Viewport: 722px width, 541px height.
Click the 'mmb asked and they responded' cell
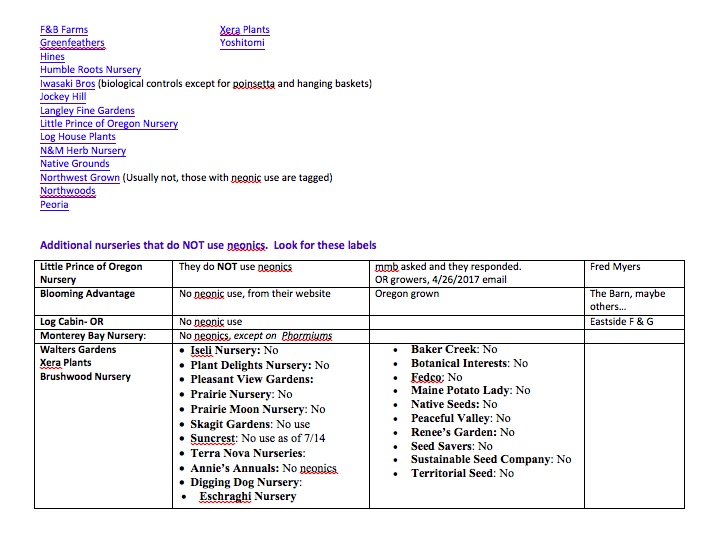[477, 274]
